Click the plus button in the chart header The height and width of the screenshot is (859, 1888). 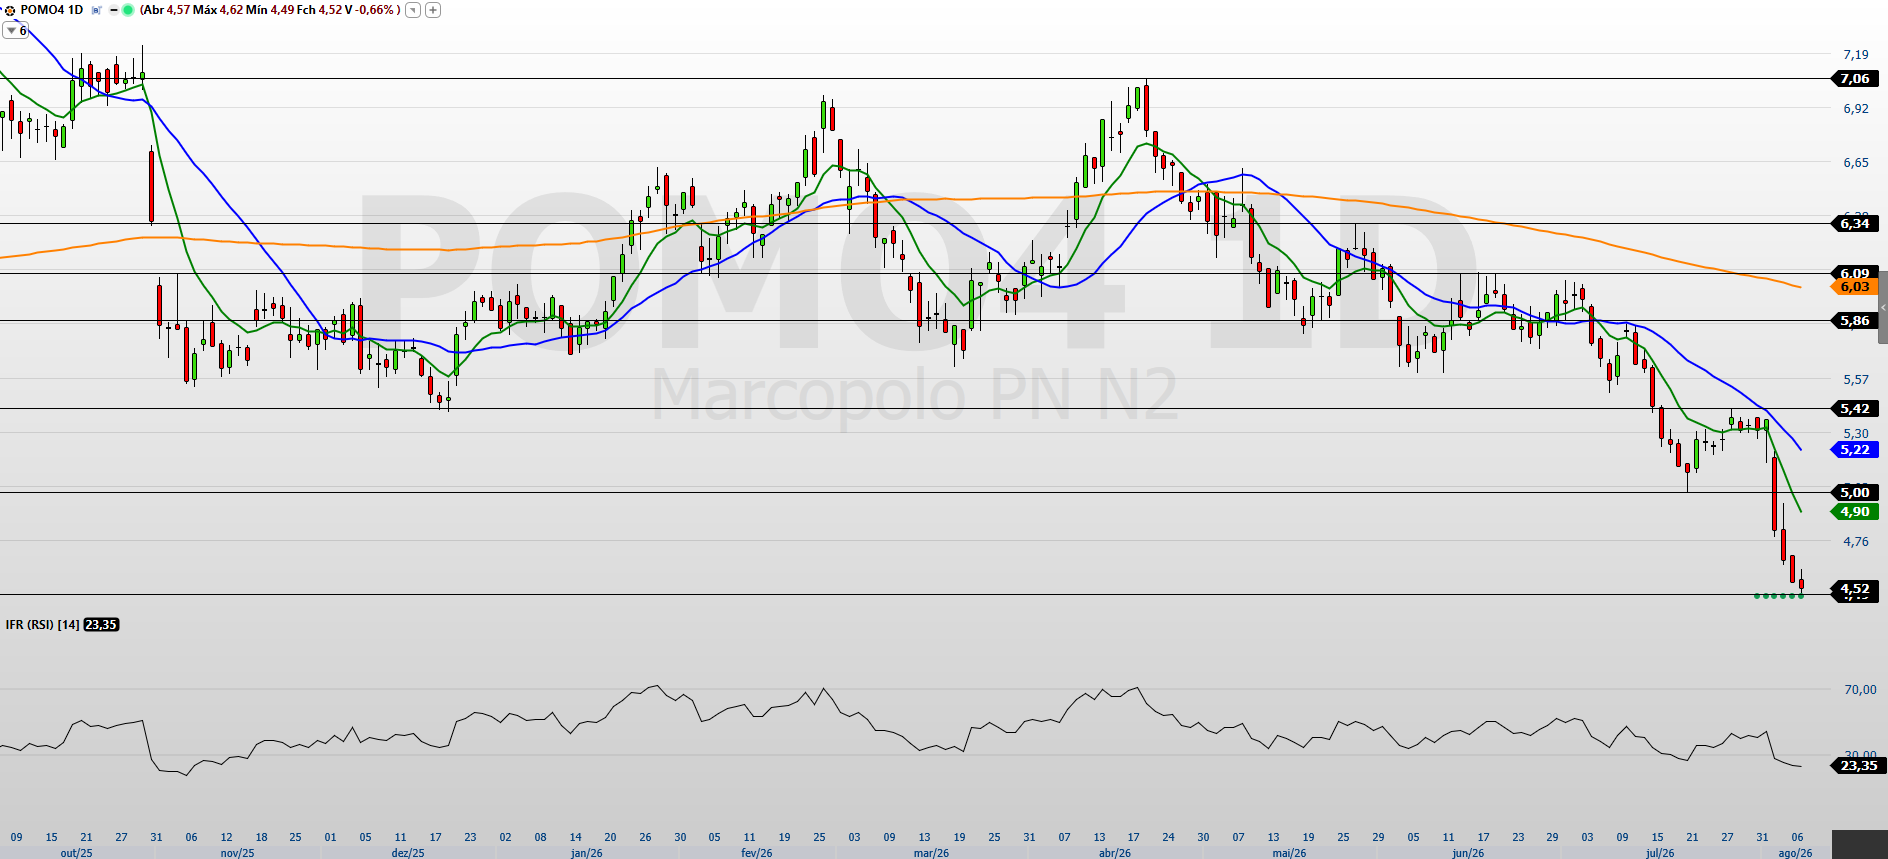click(433, 10)
